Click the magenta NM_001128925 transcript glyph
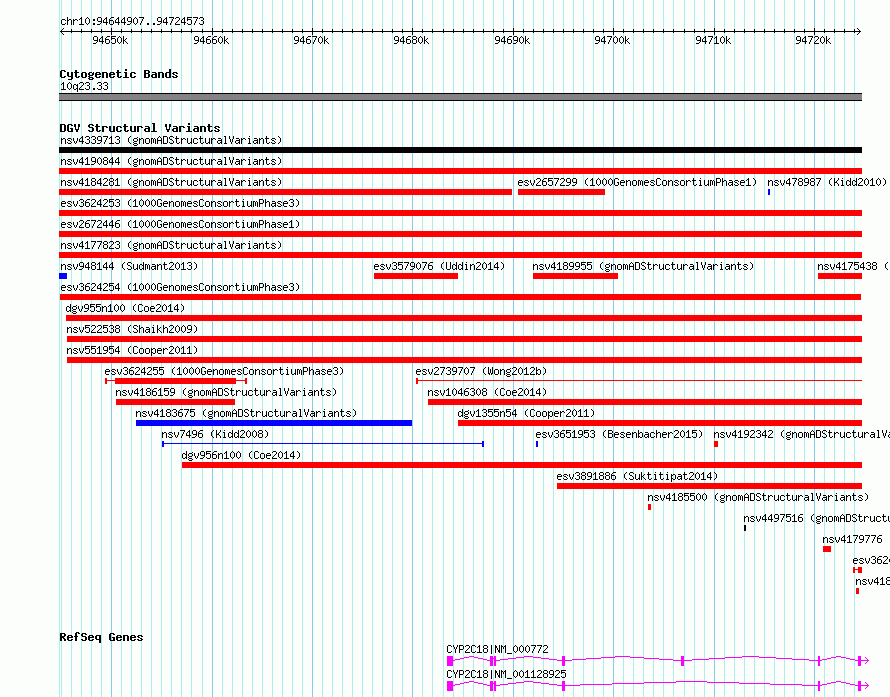890x697 pixels. coord(657,686)
